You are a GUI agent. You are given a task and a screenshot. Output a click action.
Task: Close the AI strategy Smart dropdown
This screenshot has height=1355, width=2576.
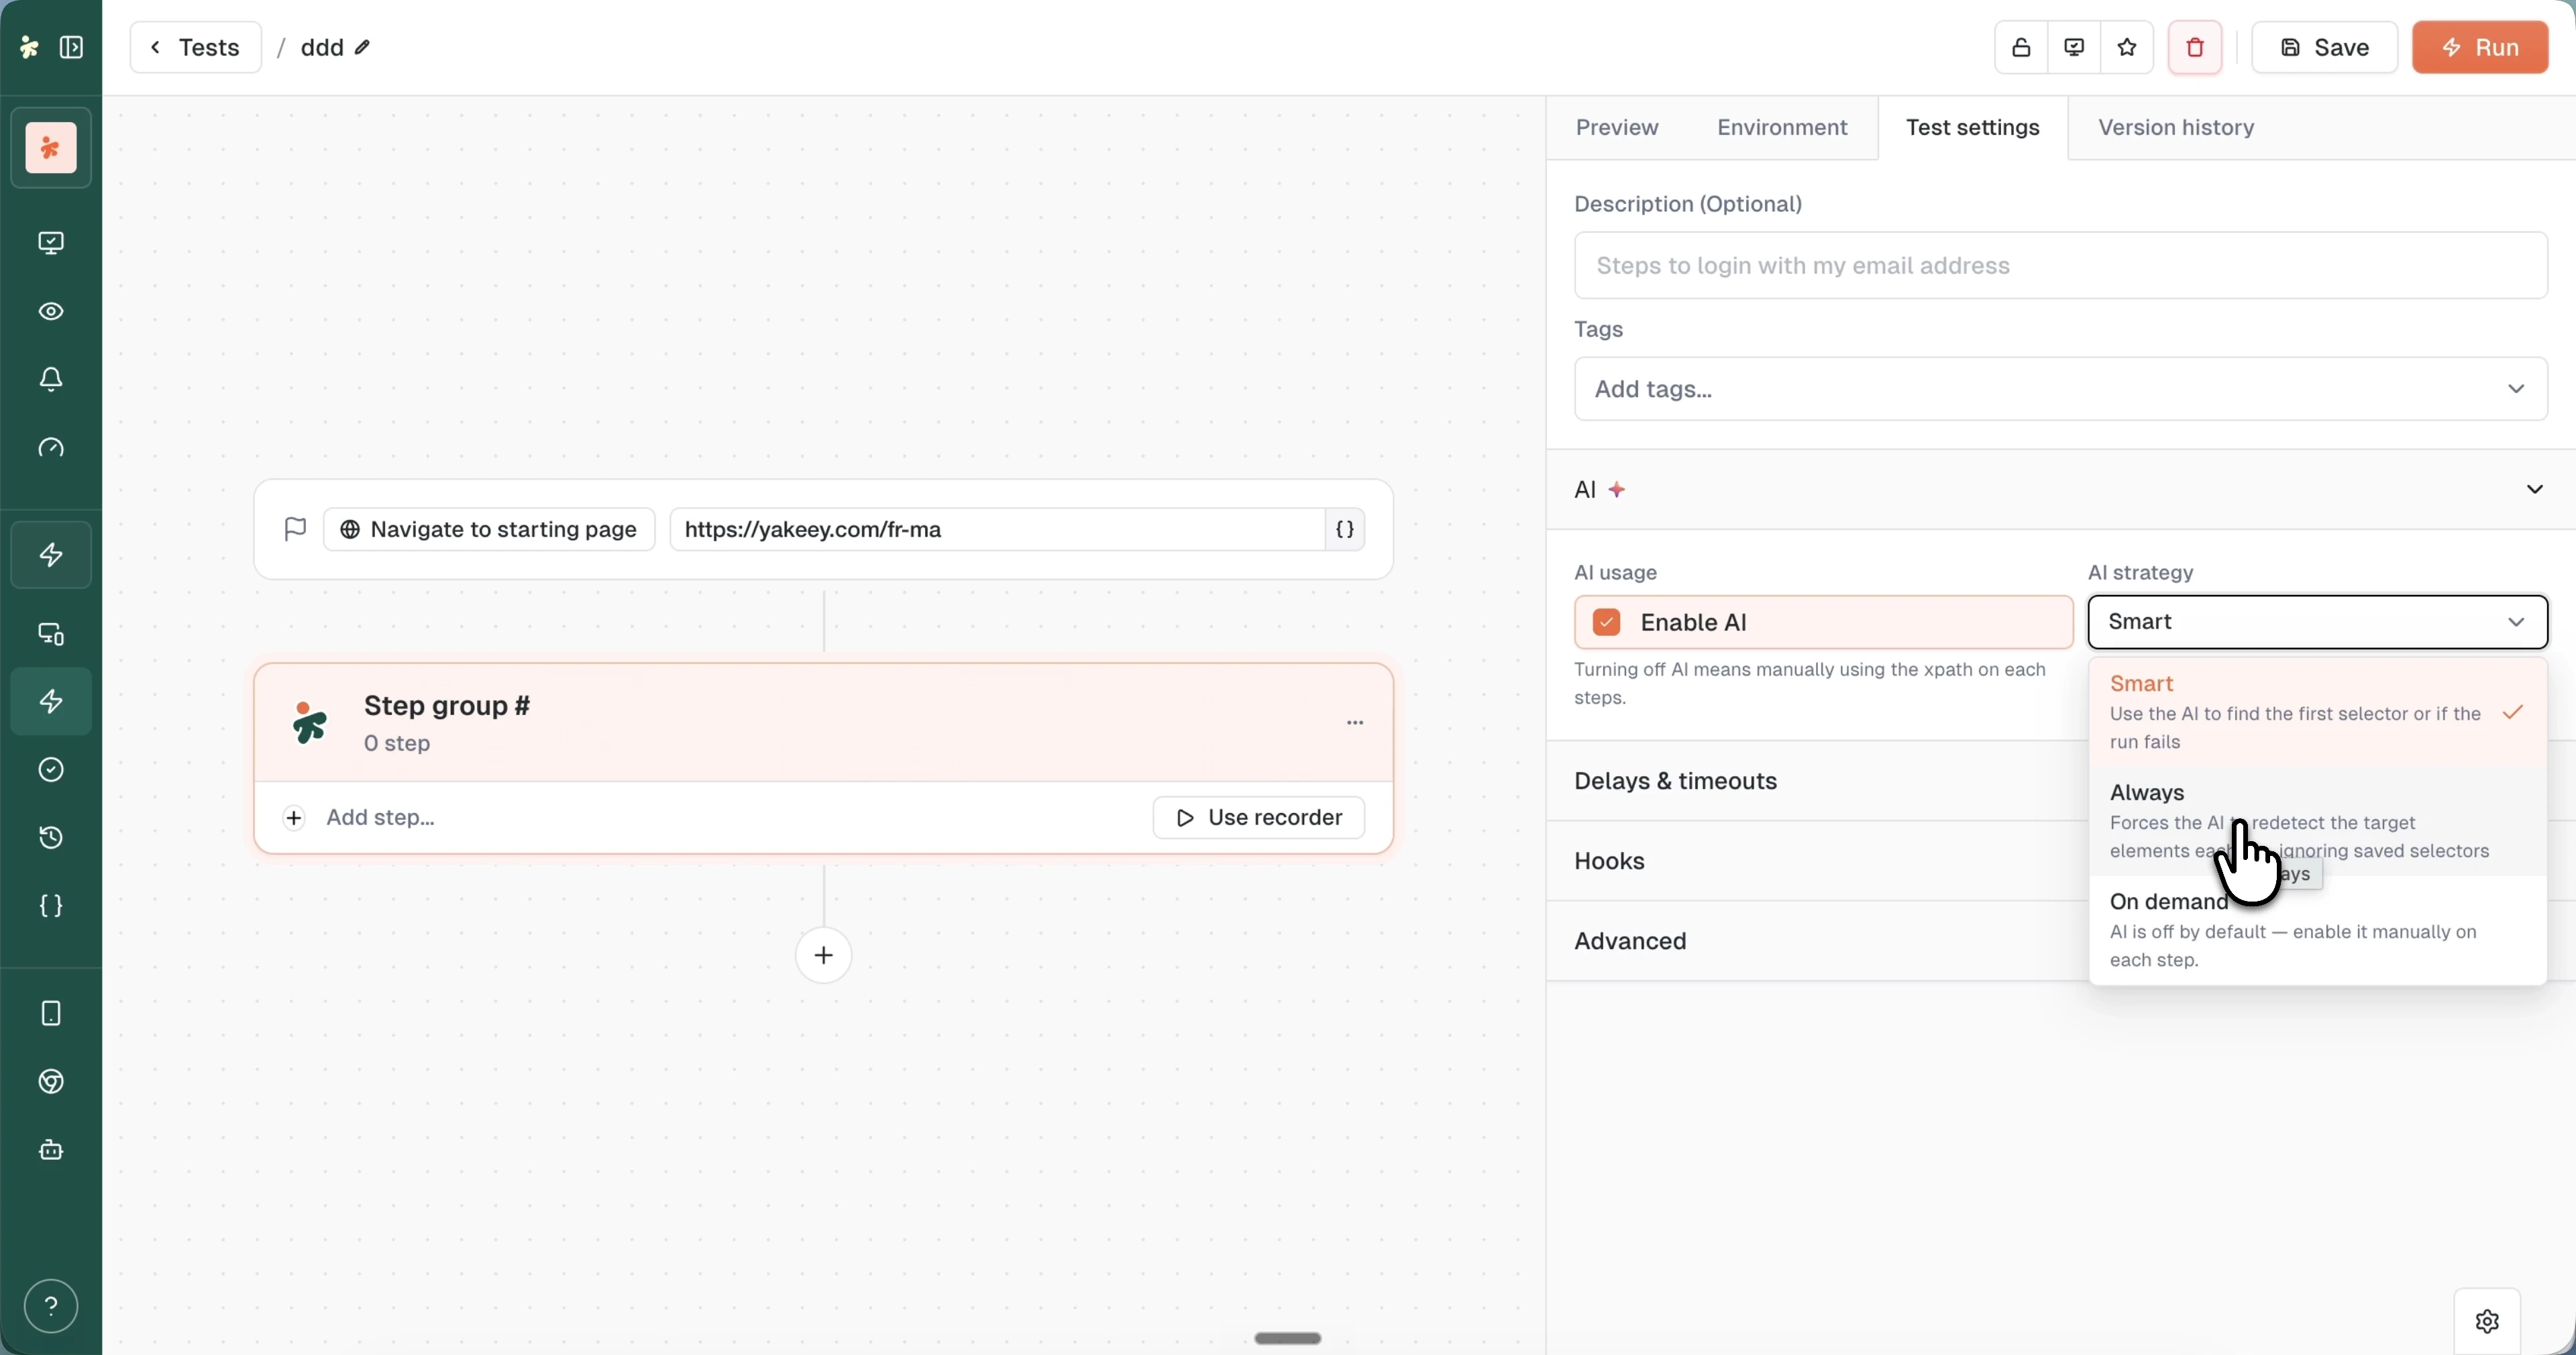pyautogui.click(x=2317, y=621)
